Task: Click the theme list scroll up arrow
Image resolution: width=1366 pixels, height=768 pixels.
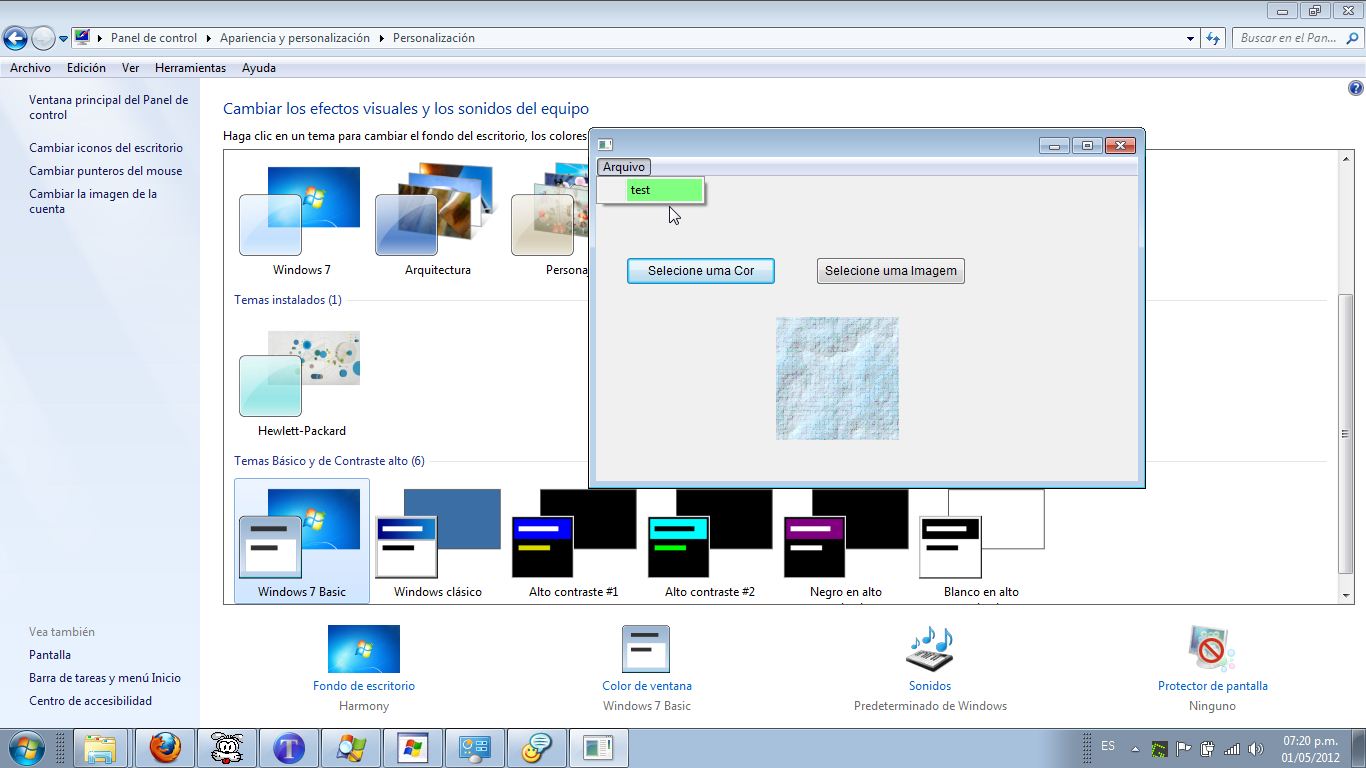Action: 1346,159
